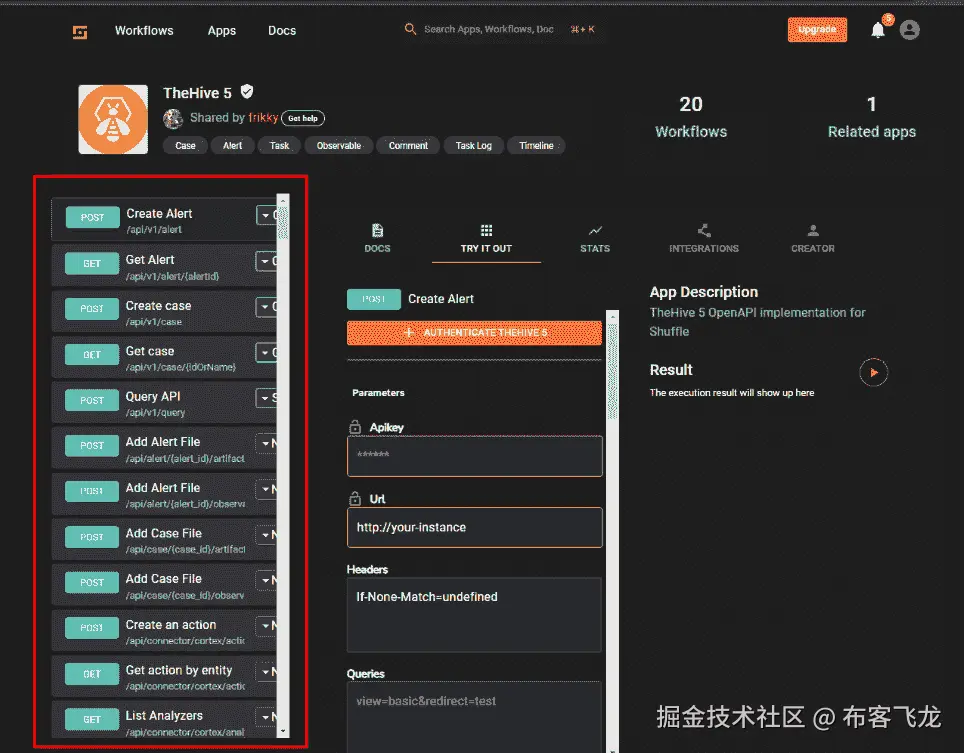Open the user account avatar menu
Viewport: 964px width, 753px height.
tap(909, 30)
